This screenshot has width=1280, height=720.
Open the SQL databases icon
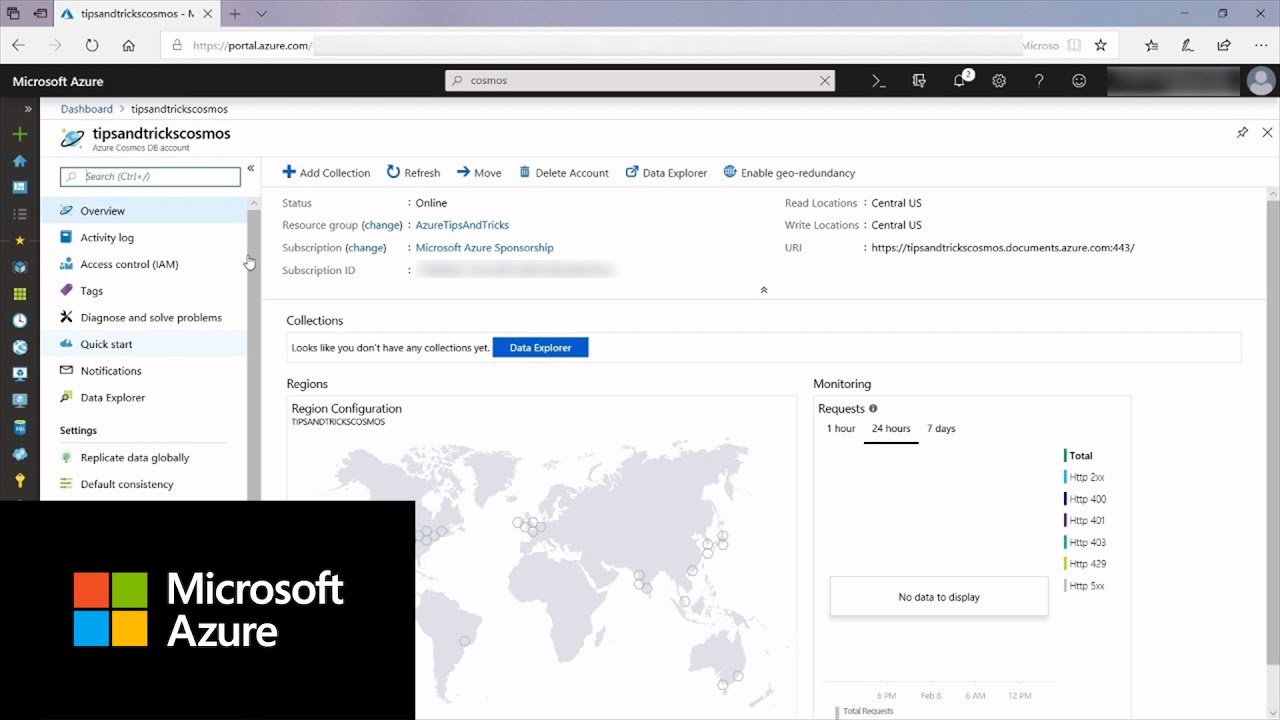pos(19,427)
